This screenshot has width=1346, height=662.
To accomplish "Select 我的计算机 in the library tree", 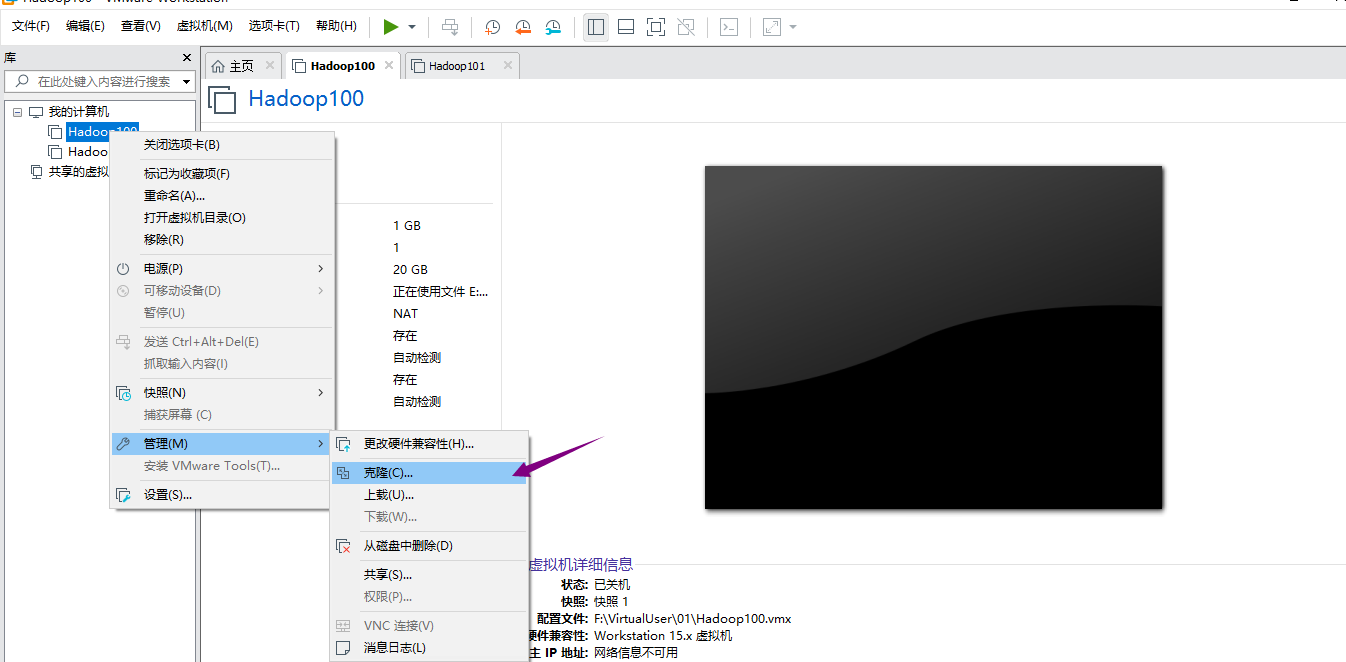I will point(79,112).
